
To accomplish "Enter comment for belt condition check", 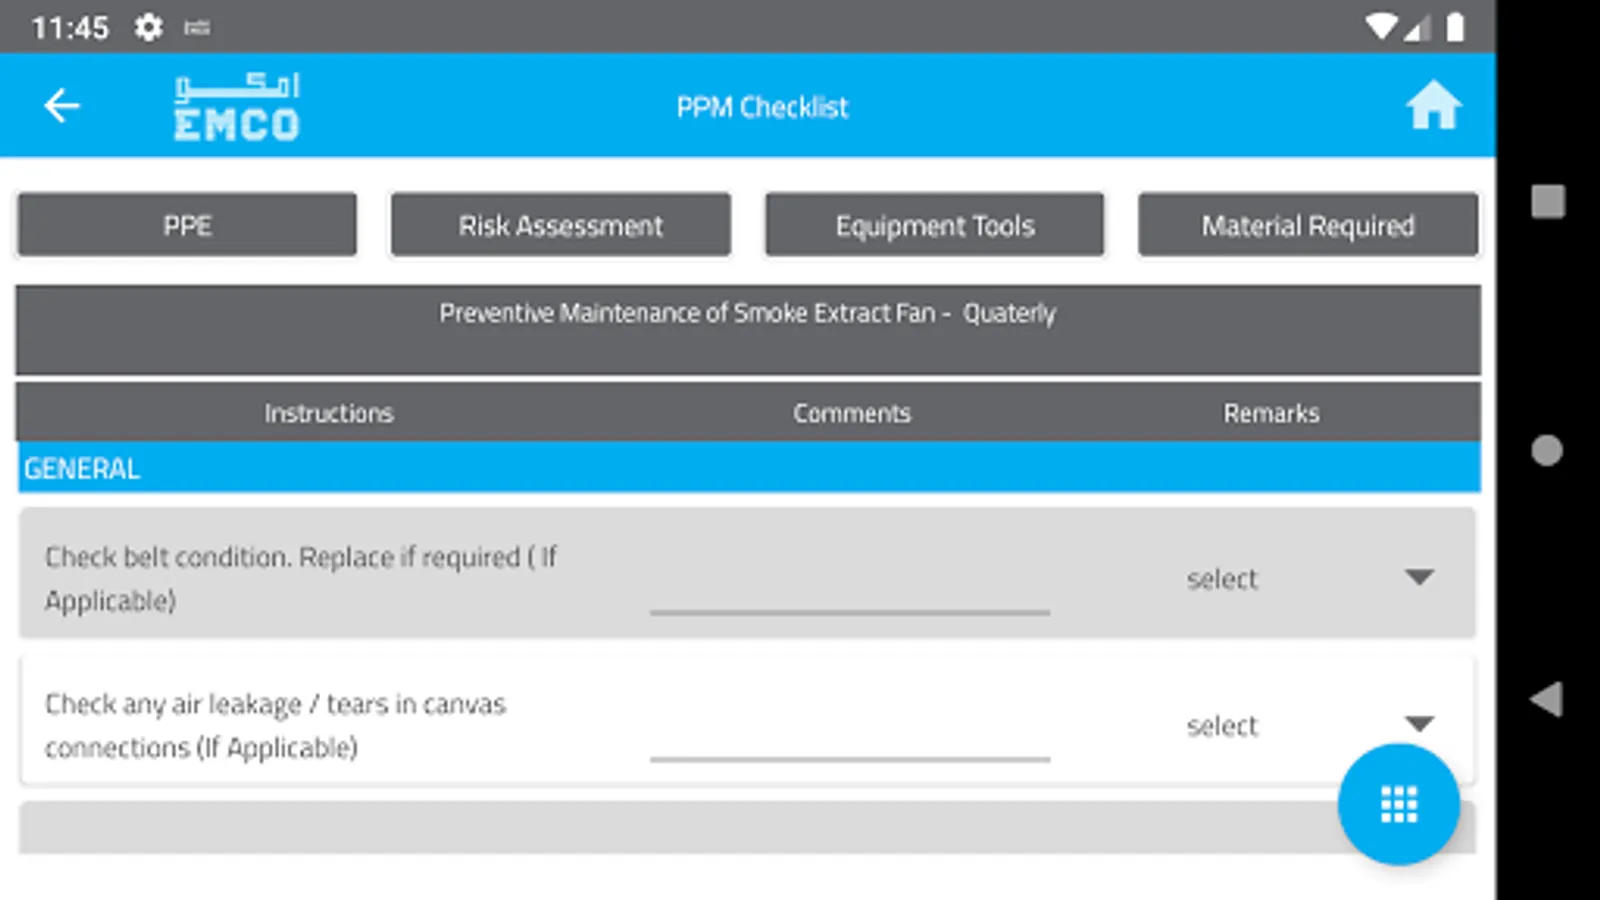I will point(850,592).
